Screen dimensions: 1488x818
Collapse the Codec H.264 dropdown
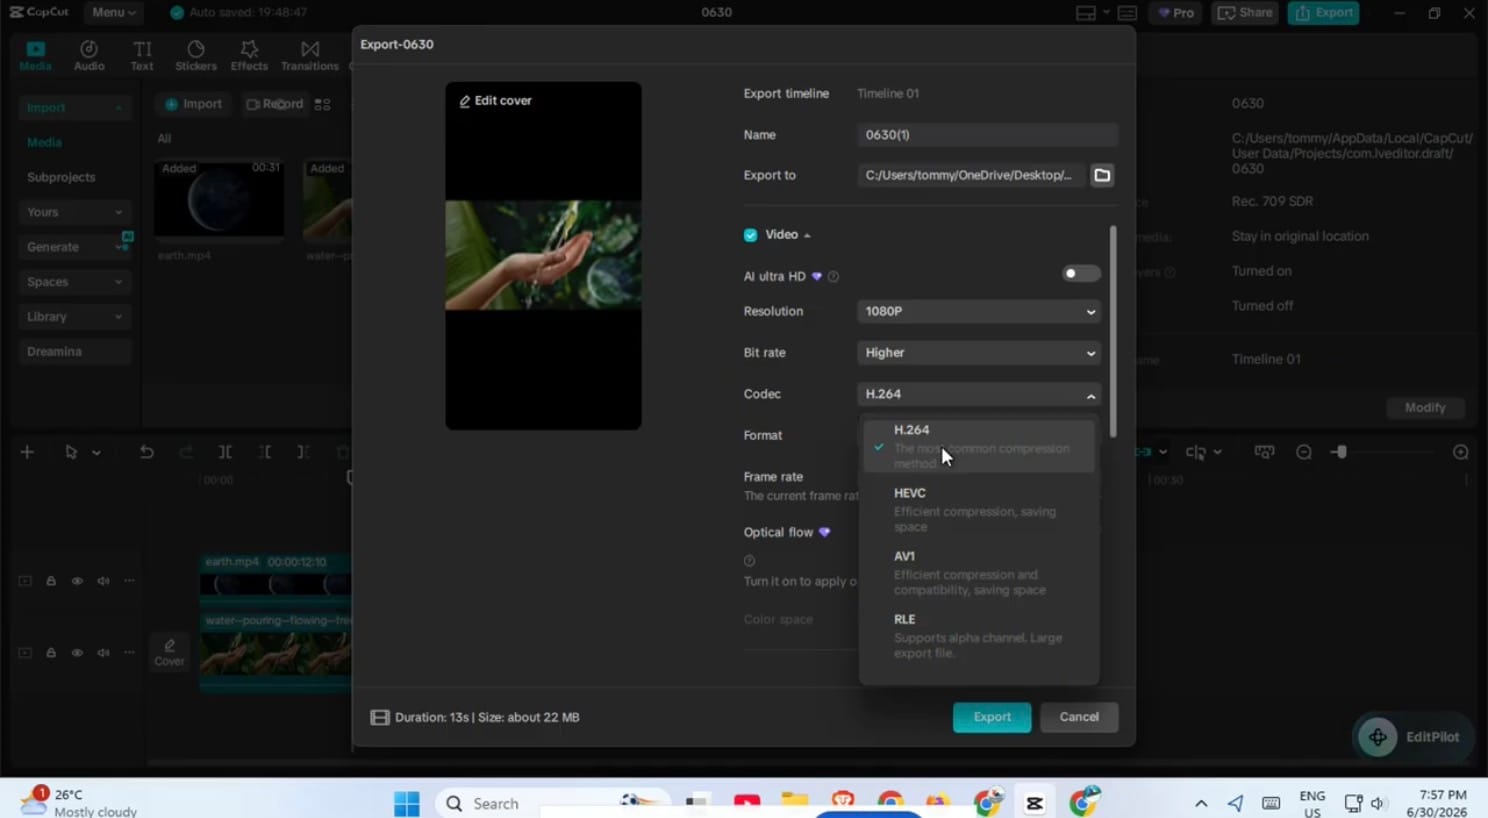coord(979,395)
